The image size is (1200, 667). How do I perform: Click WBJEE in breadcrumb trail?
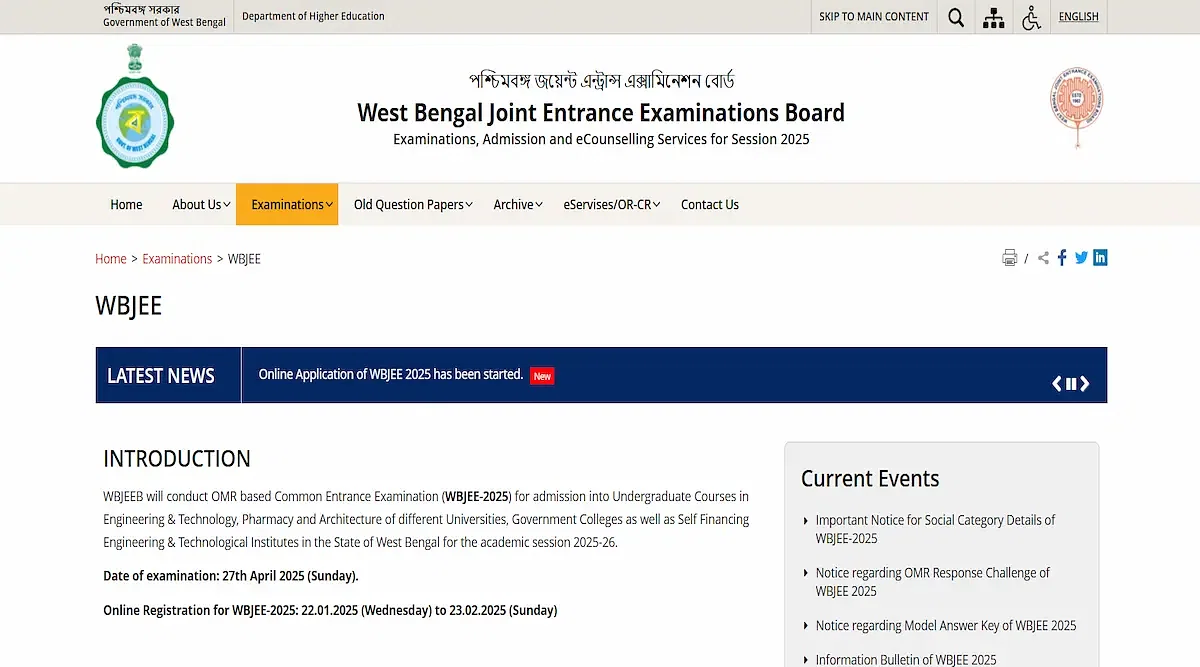tap(244, 259)
